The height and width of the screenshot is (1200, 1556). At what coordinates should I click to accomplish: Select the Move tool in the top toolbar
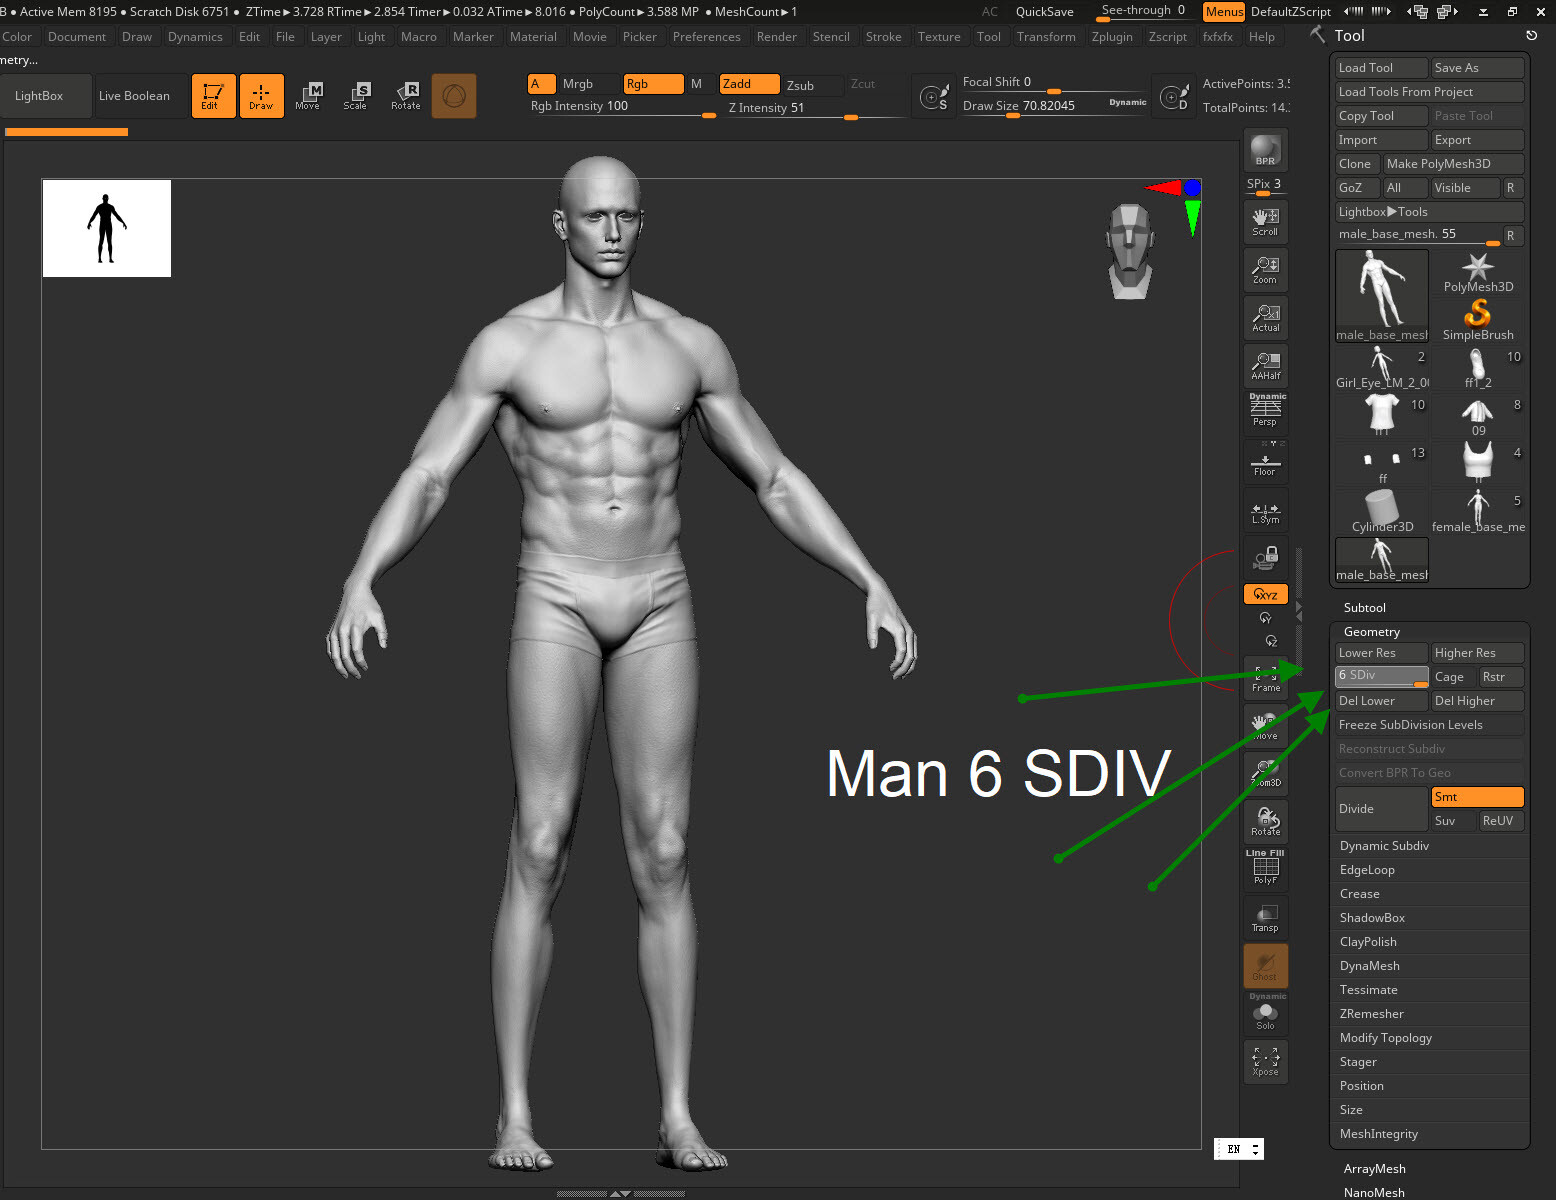310,95
